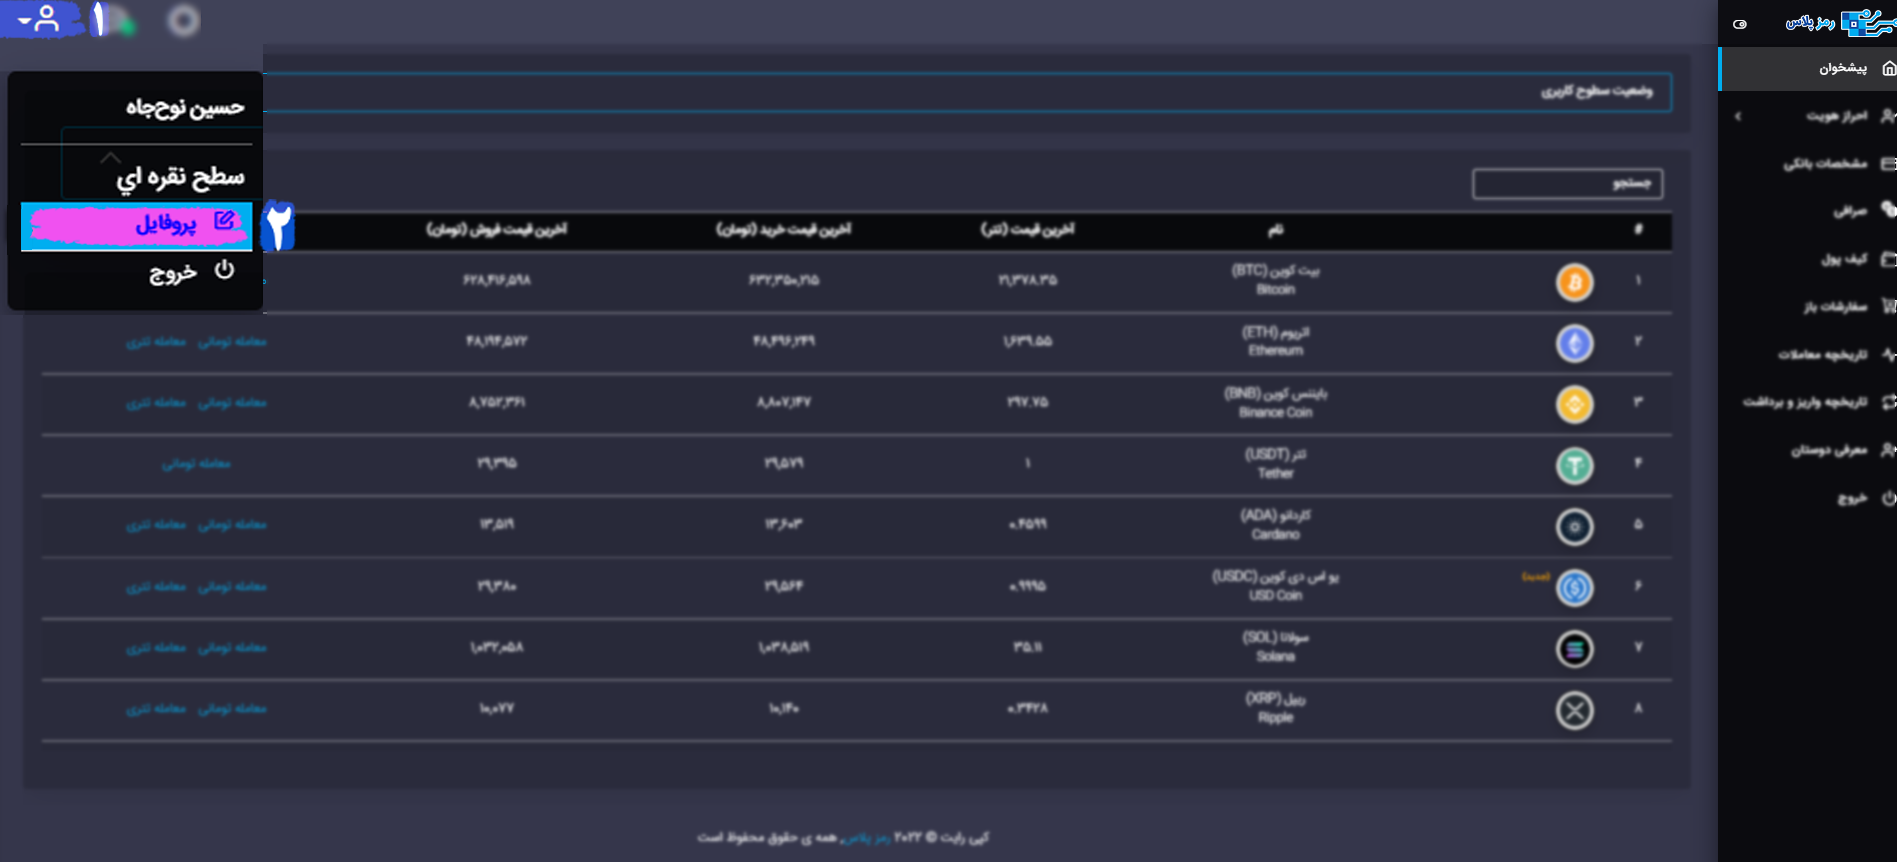Open the user account icon in top bar
This screenshot has height=862, width=1897.
click(40, 19)
